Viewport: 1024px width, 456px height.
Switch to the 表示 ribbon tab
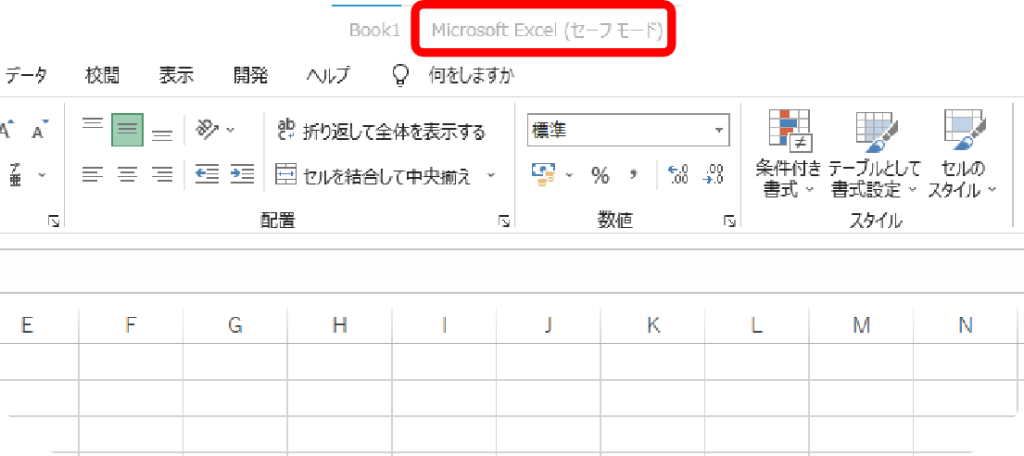click(x=176, y=75)
